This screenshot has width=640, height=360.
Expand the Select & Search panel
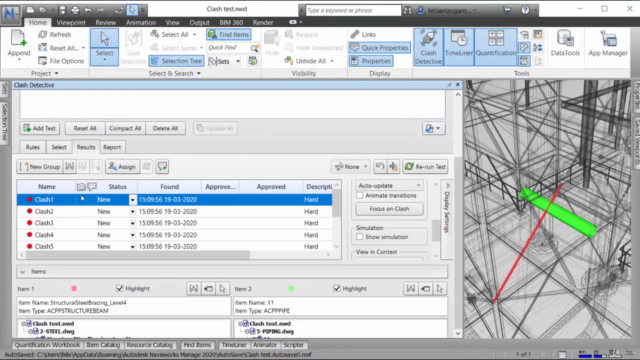point(174,73)
